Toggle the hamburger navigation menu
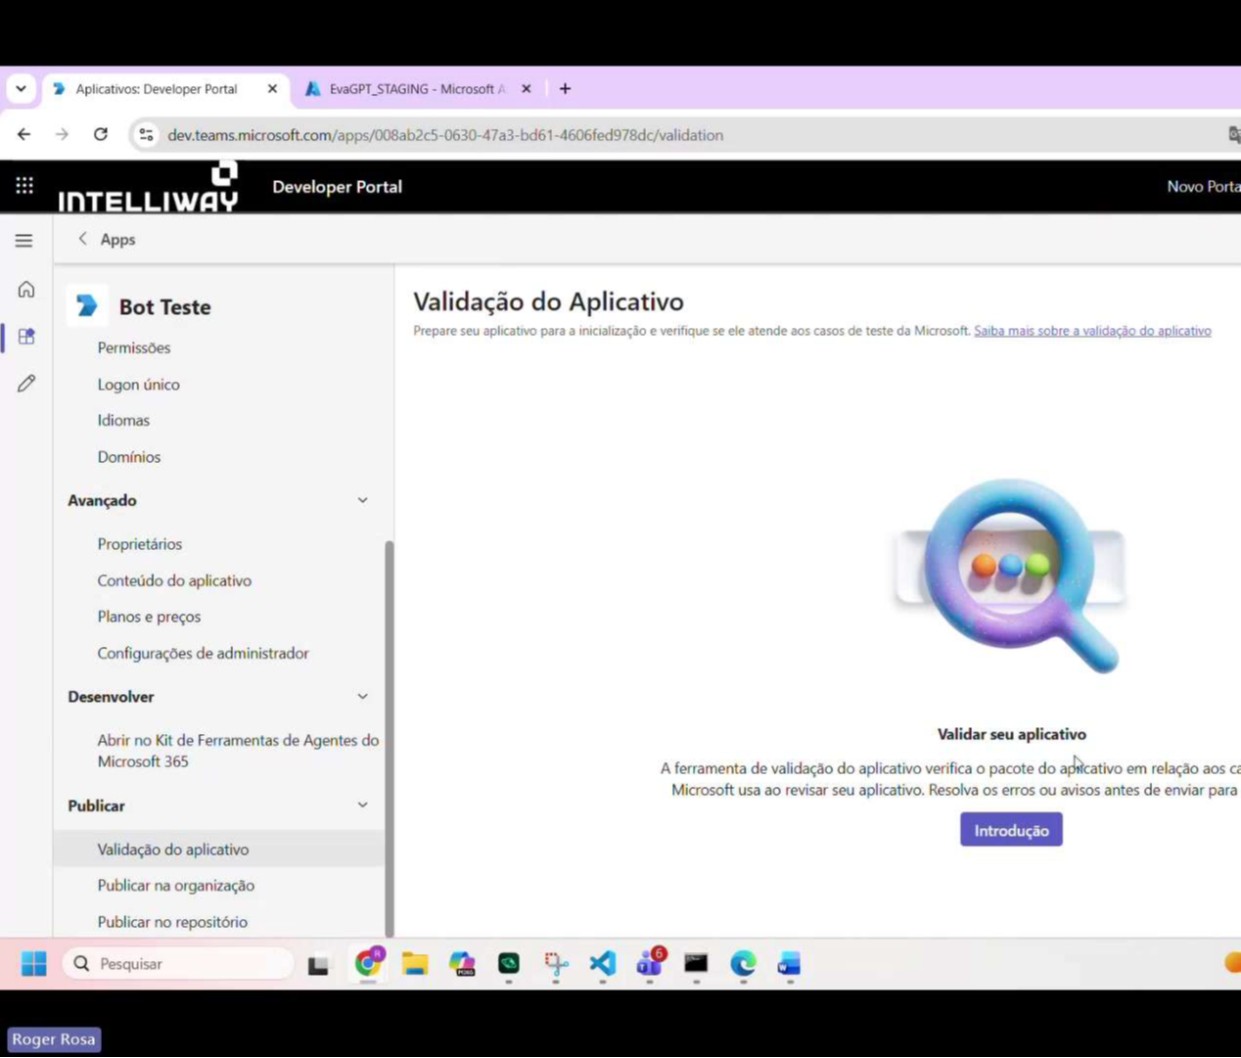 click(24, 240)
